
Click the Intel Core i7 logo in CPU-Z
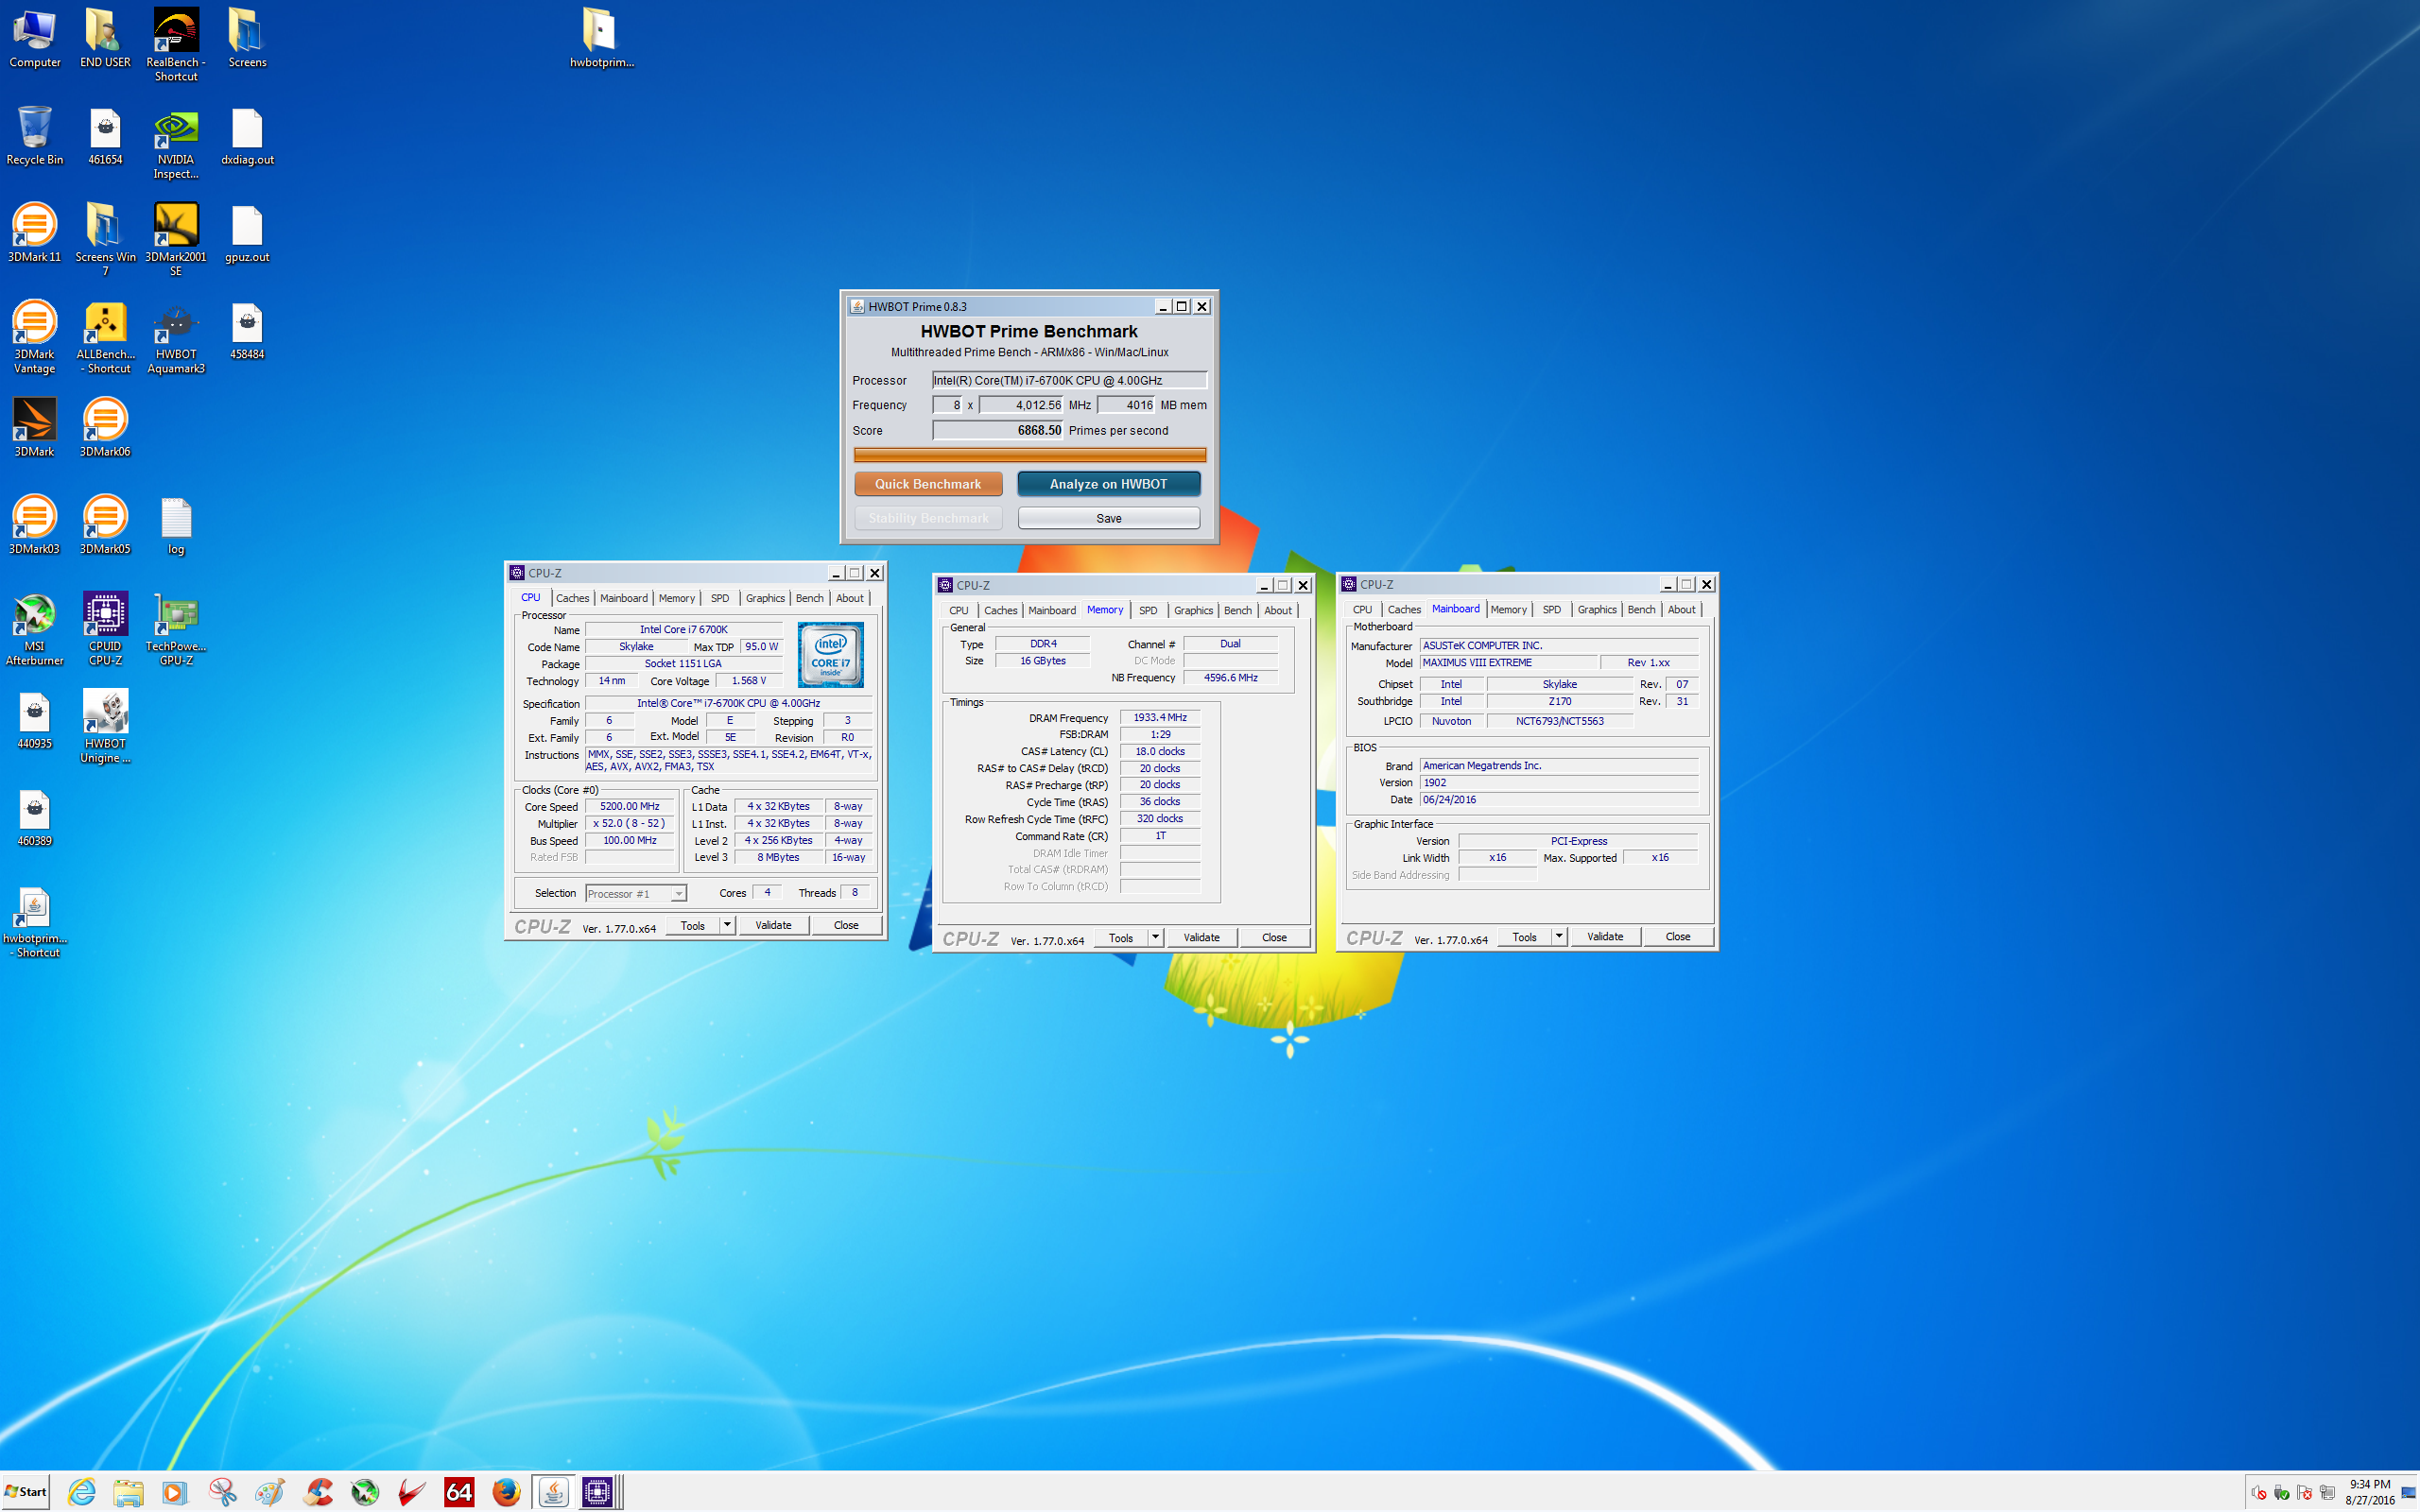point(830,655)
